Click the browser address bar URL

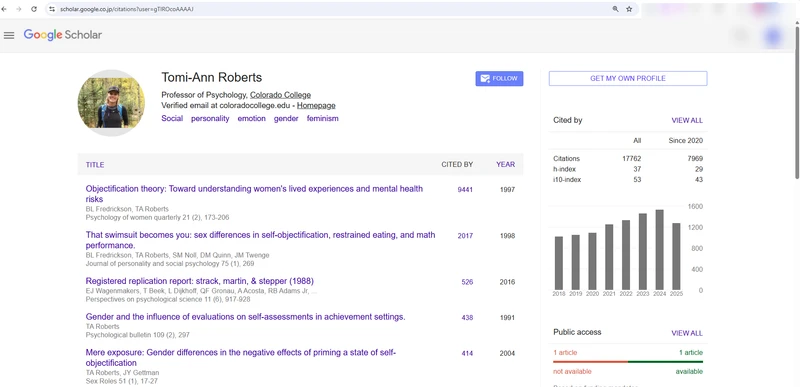(x=127, y=9)
